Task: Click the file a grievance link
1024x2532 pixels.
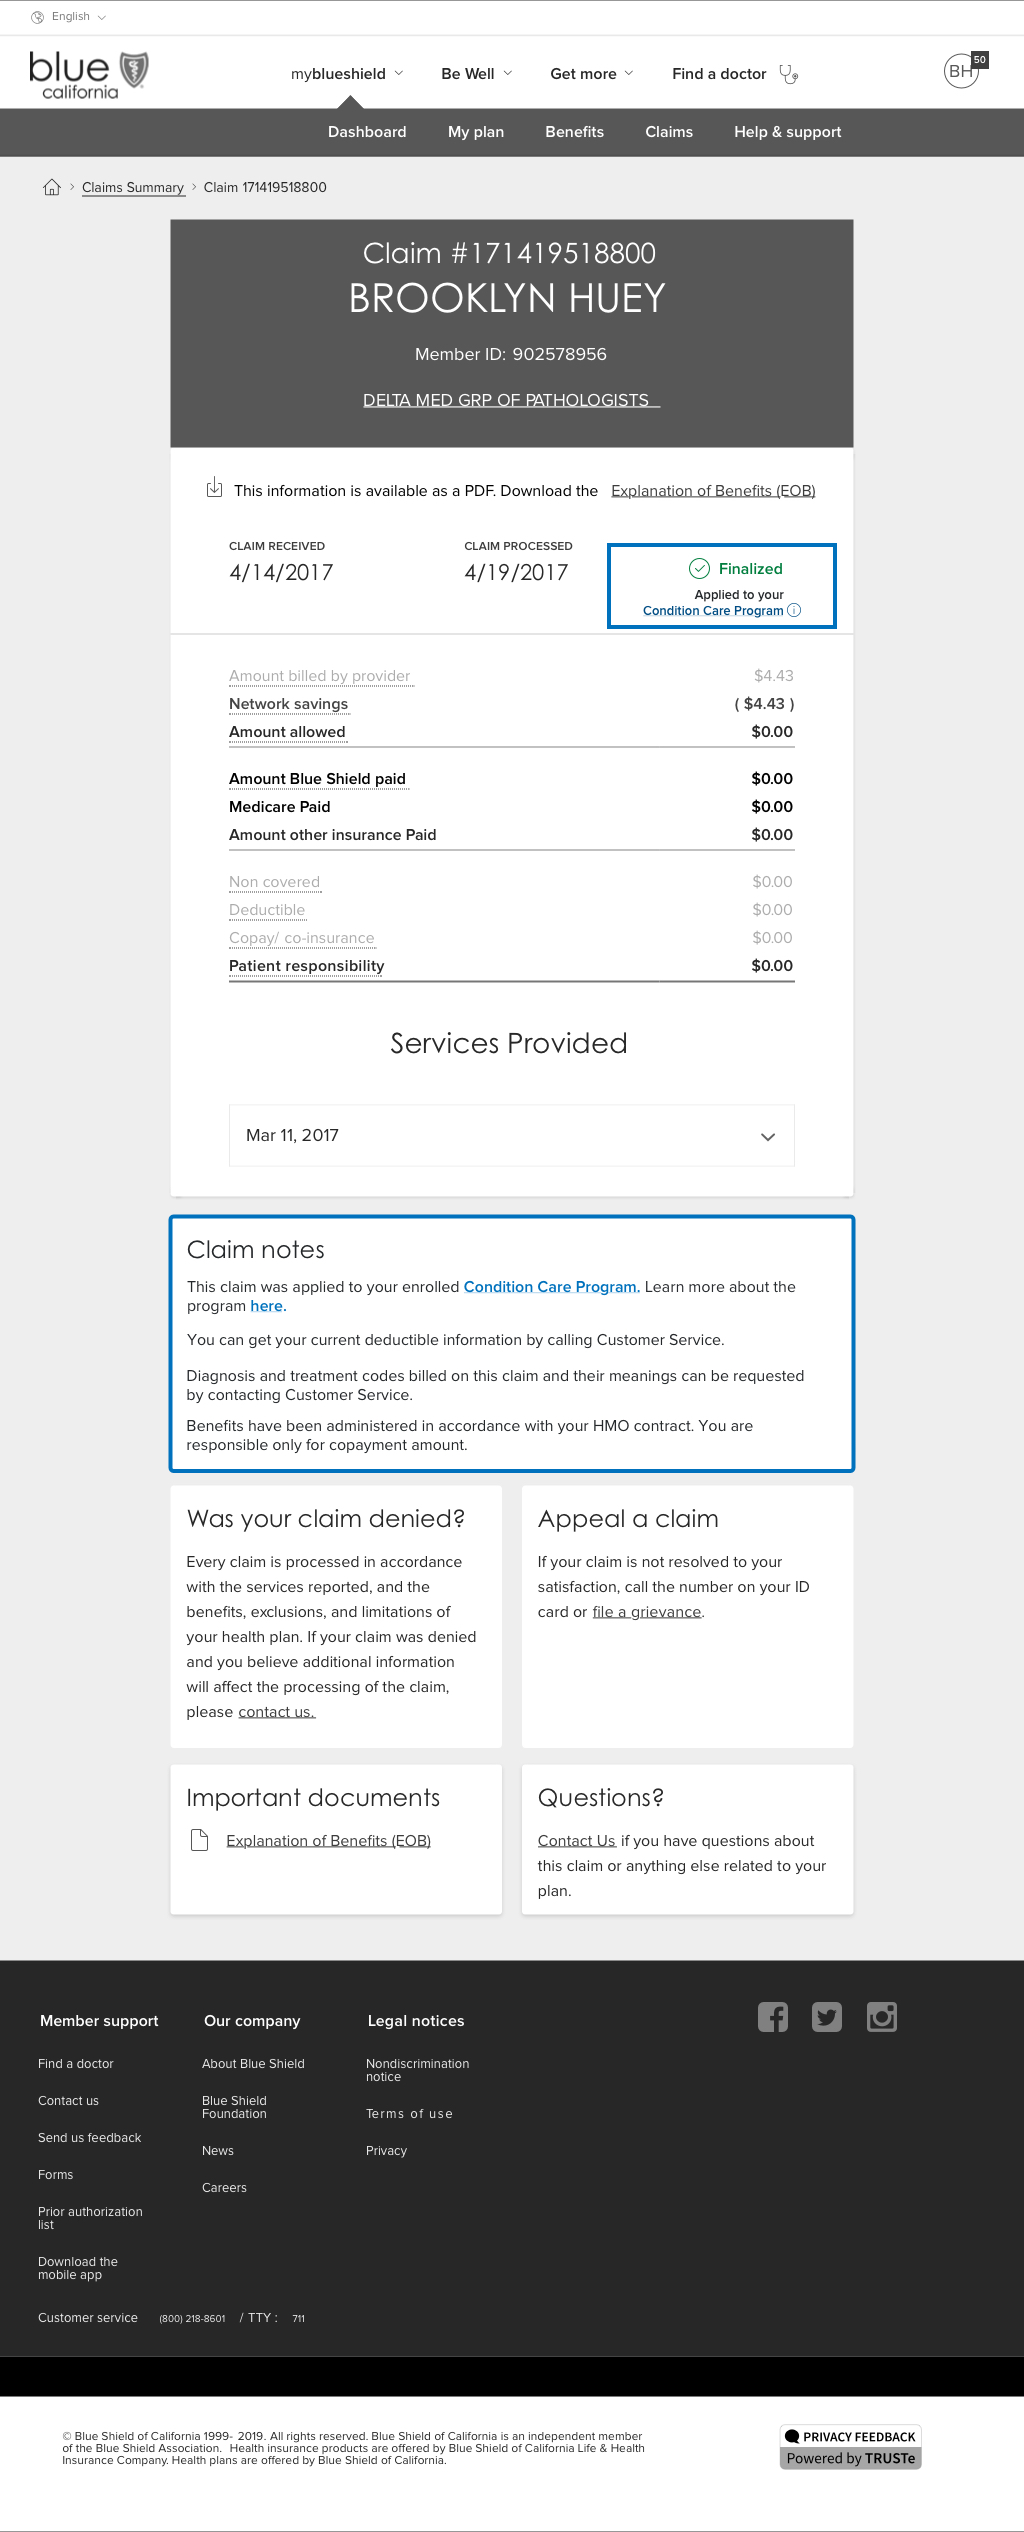Action: pyautogui.click(x=647, y=1612)
